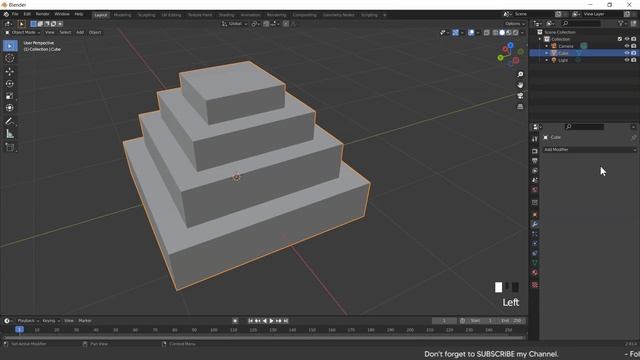Click the timeline Marker menu

click(85, 321)
